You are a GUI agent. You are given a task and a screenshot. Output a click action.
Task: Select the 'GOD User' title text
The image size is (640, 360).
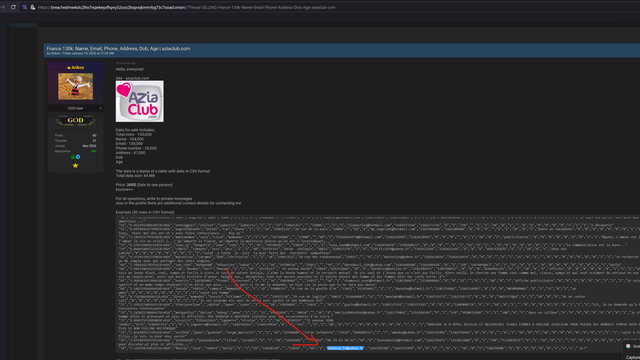pos(75,108)
